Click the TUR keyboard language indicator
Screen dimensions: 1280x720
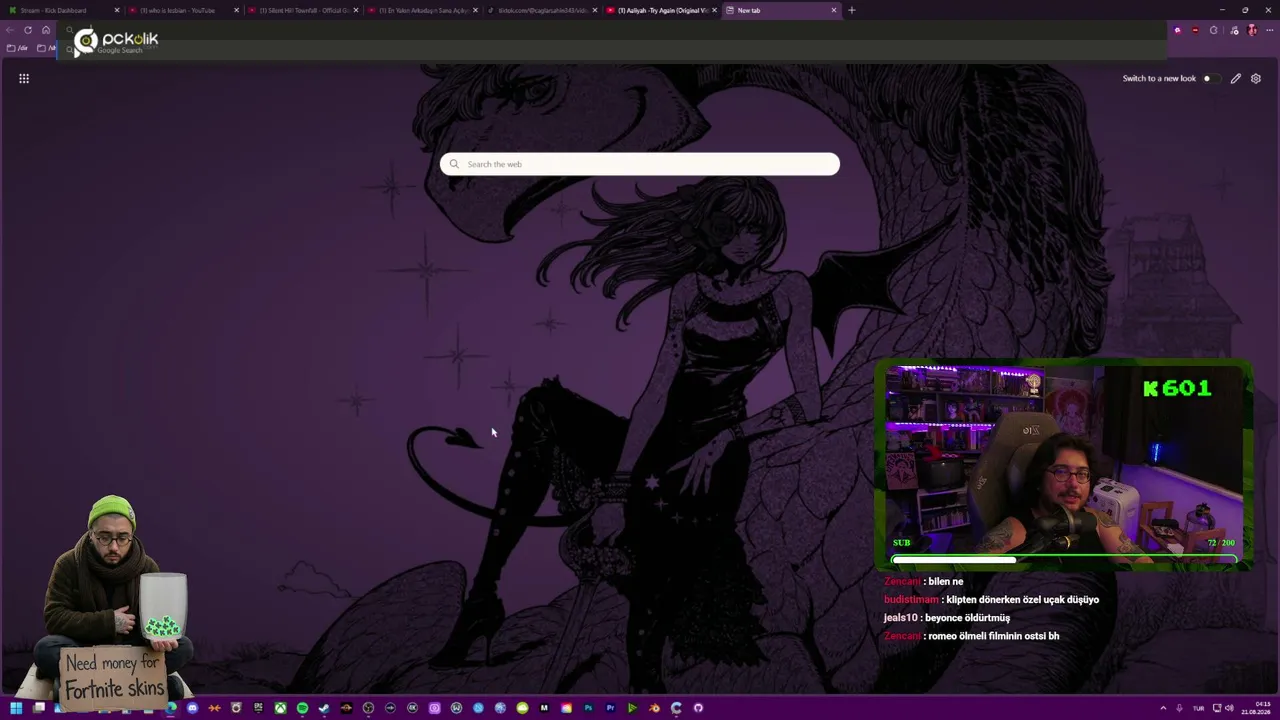click(1198, 708)
